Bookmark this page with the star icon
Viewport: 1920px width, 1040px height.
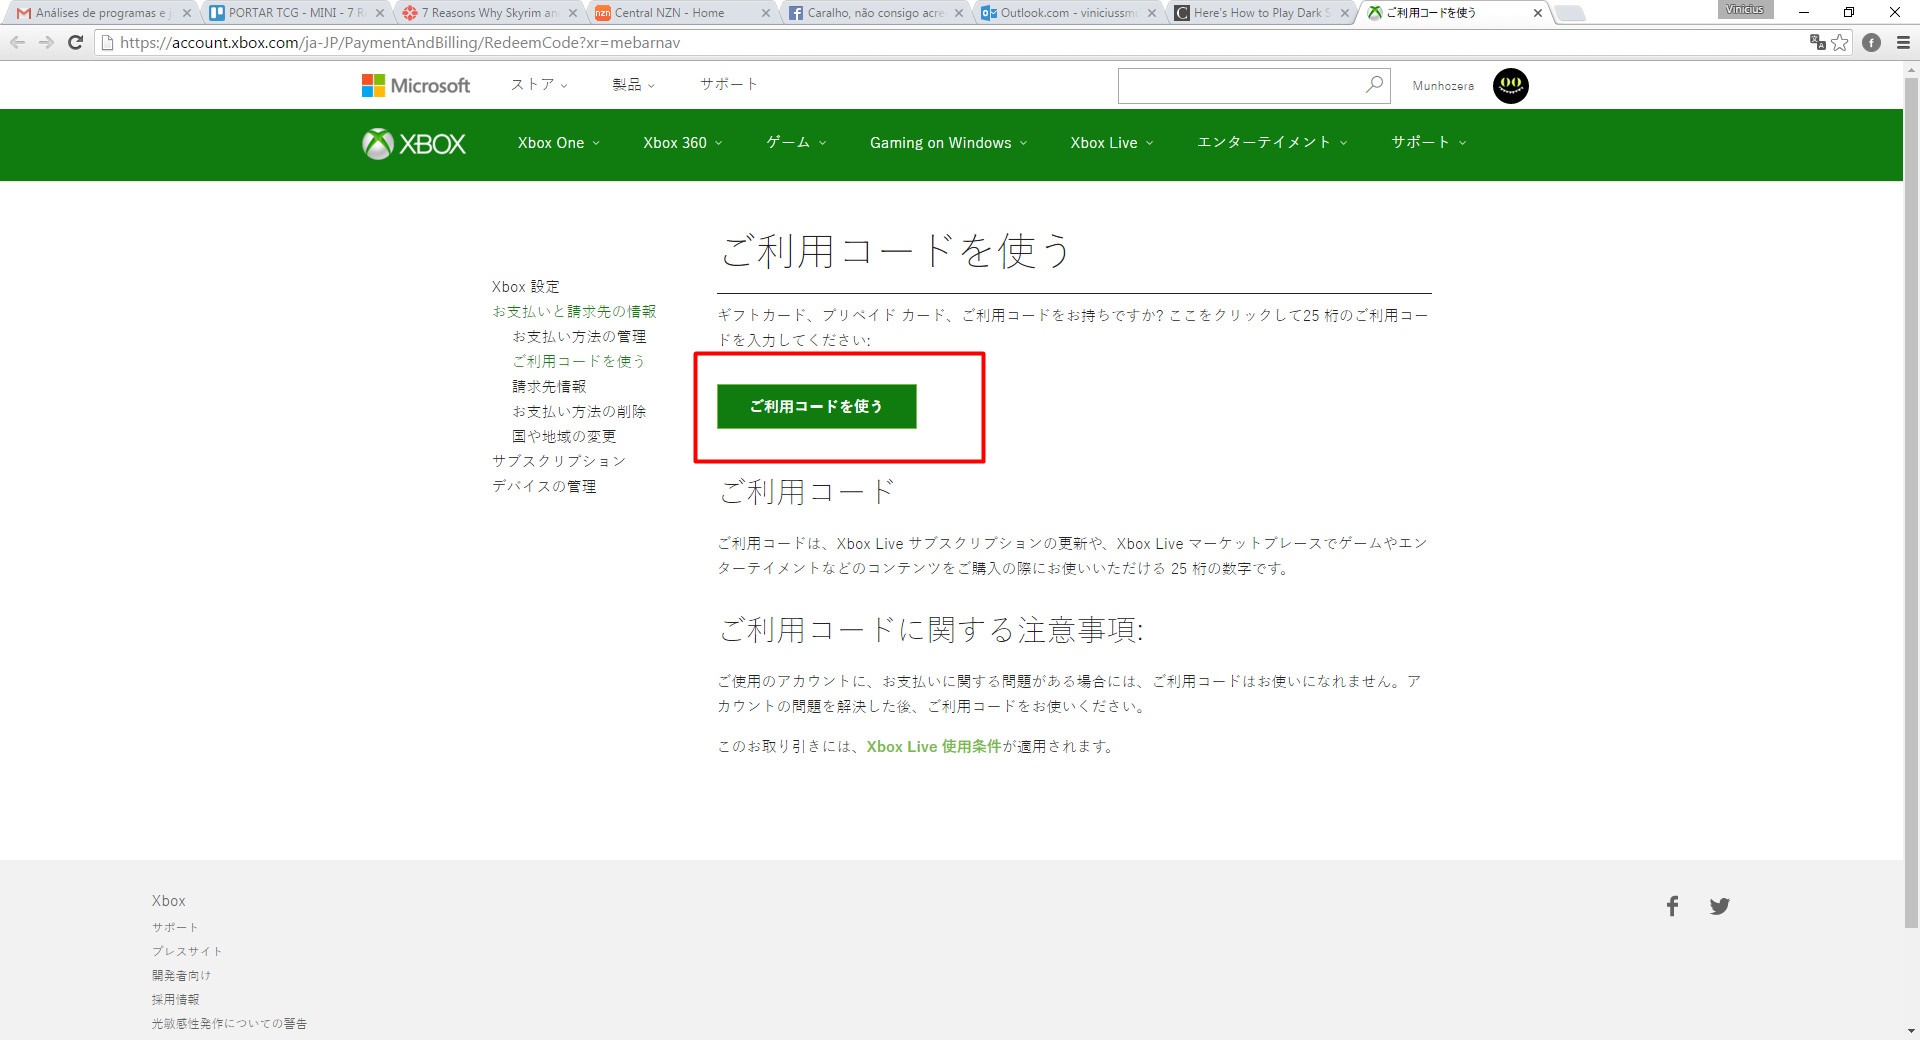1840,42
